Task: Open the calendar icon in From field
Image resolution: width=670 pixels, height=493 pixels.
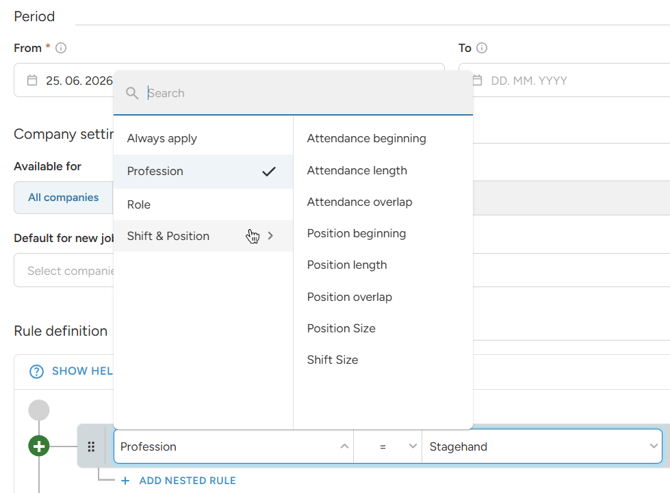Action: [x=32, y=80]
